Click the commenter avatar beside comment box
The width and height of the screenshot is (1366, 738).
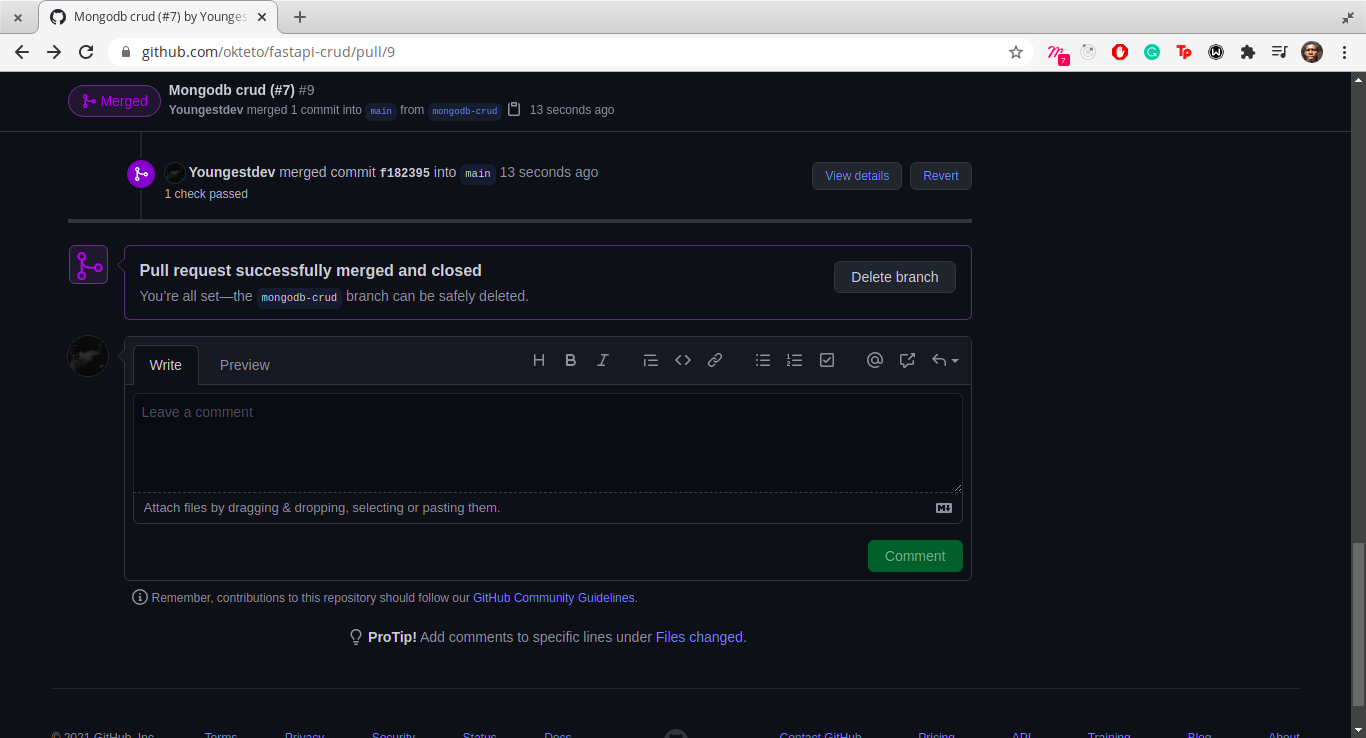click(x=88, y=356)
